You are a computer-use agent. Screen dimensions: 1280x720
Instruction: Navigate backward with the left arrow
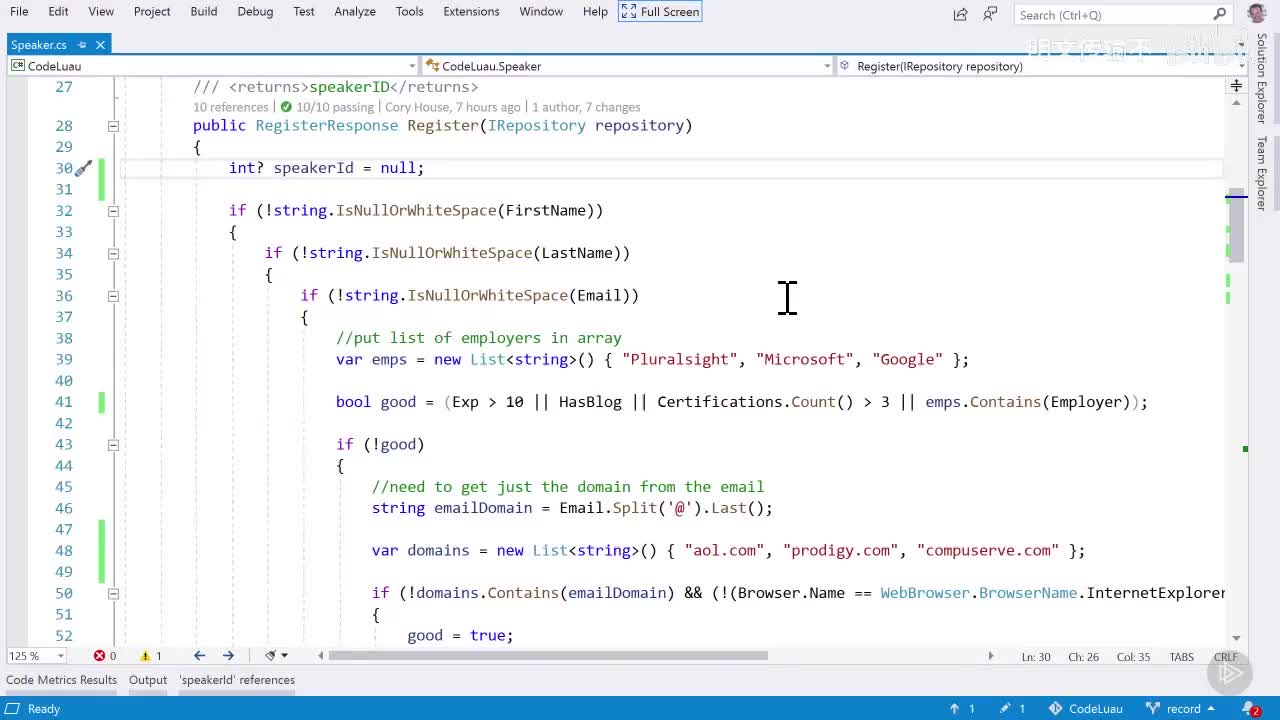(199, 656)
